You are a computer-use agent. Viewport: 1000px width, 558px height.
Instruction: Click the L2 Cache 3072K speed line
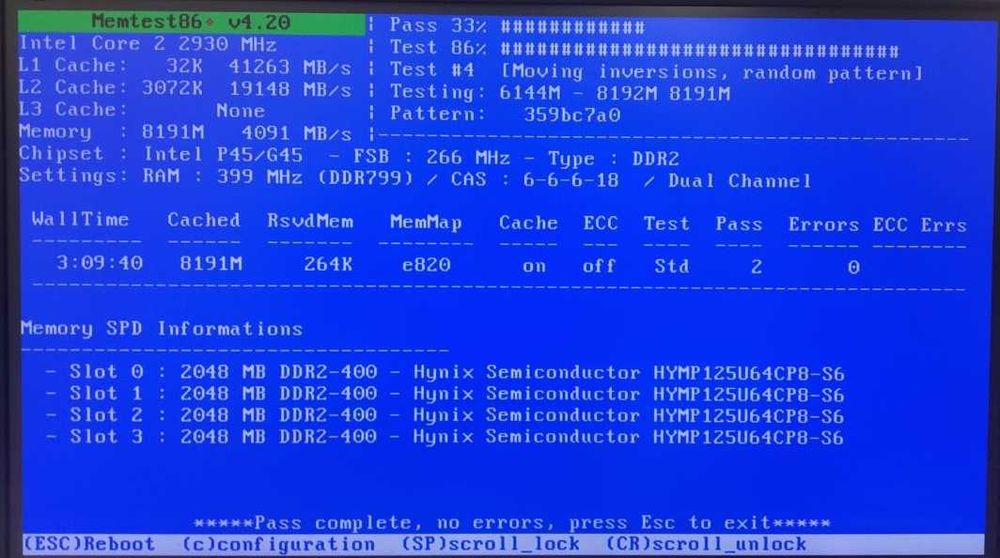pos(185,88)
